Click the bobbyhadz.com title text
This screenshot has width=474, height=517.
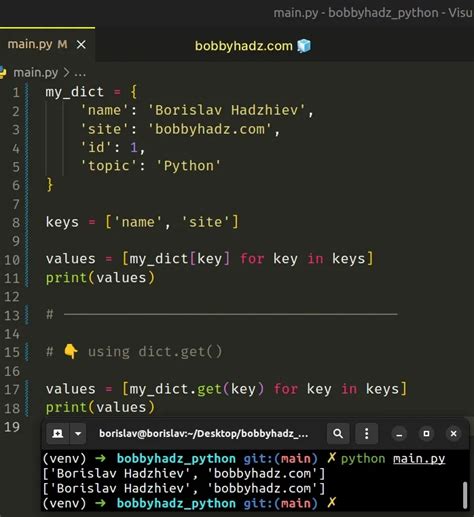tap(244, 46)
